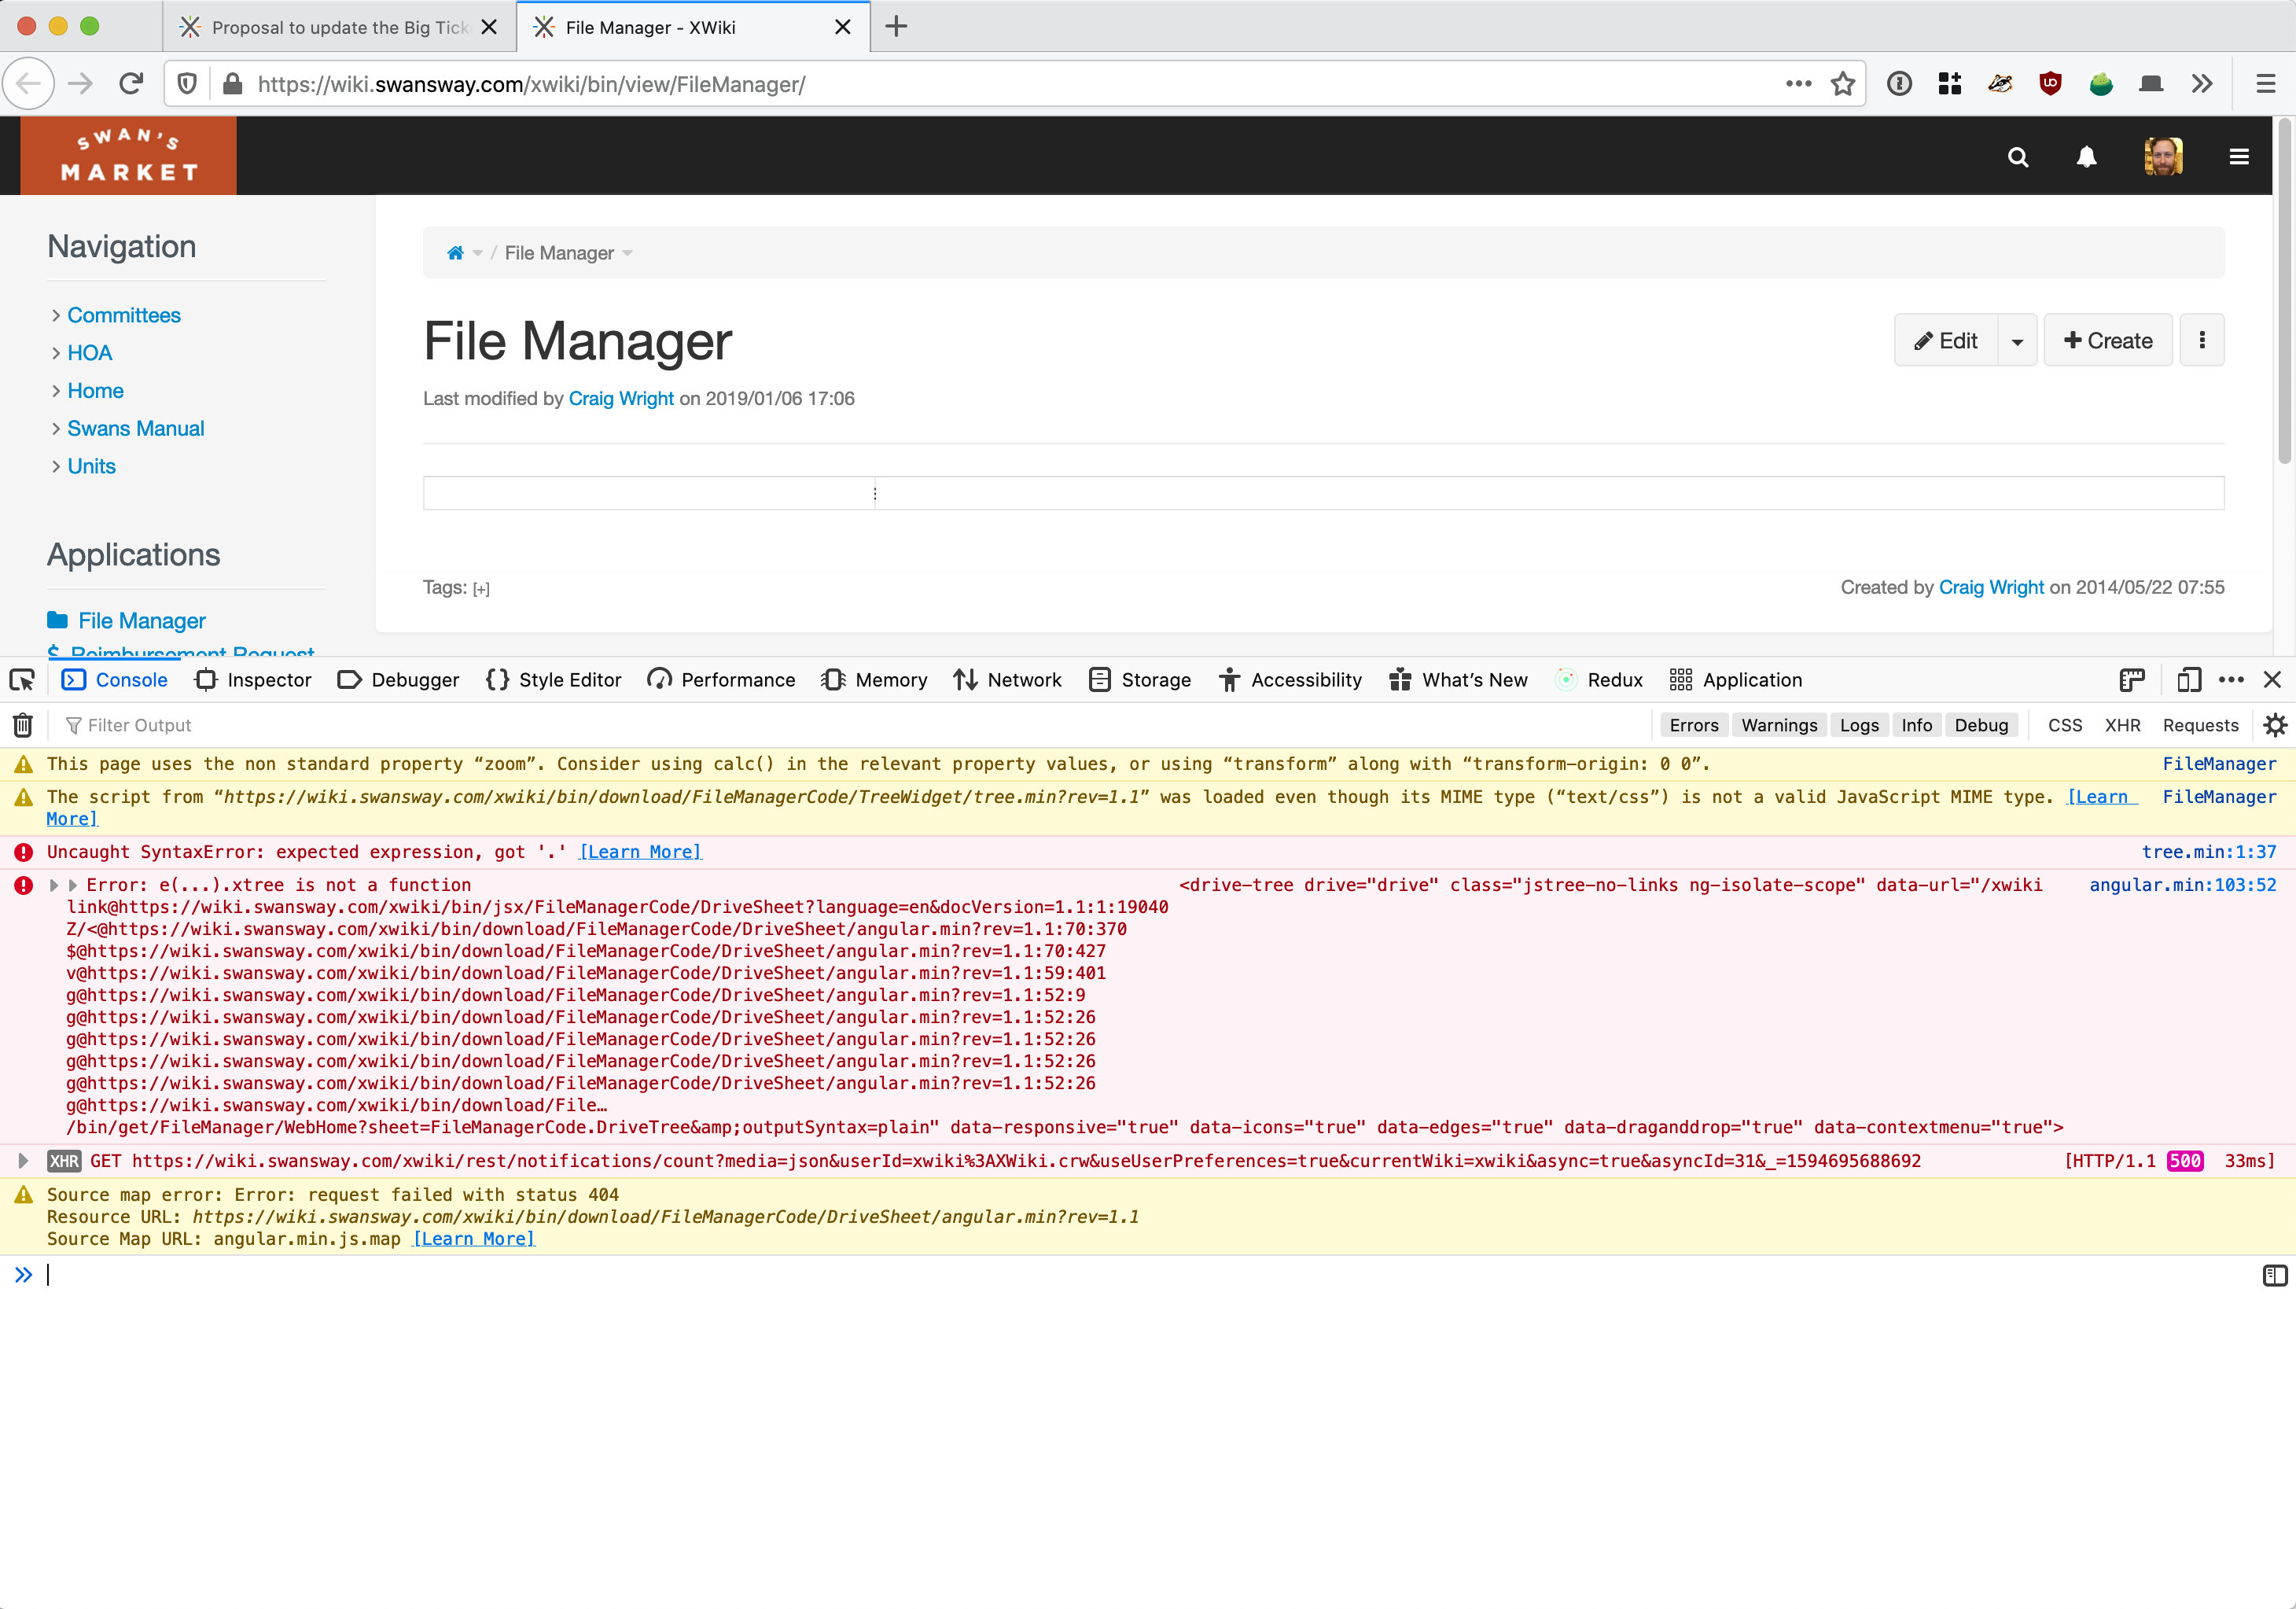Switch to multi-line editor mode icon

[2275, 1275]
